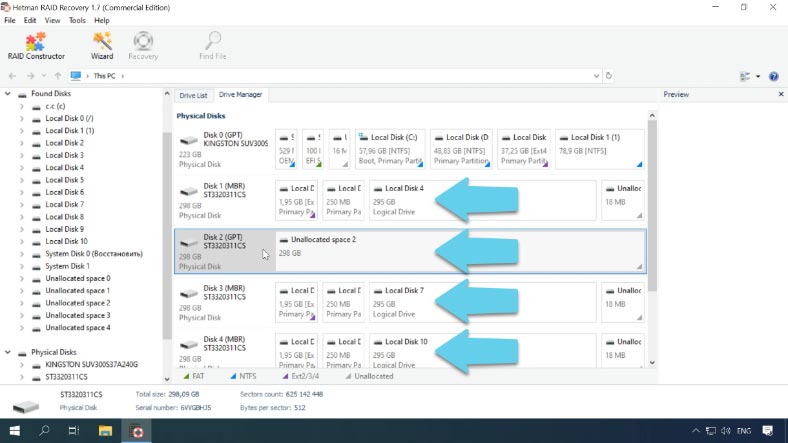Select Local Disk 2 in tree

(x=64, y=143)
